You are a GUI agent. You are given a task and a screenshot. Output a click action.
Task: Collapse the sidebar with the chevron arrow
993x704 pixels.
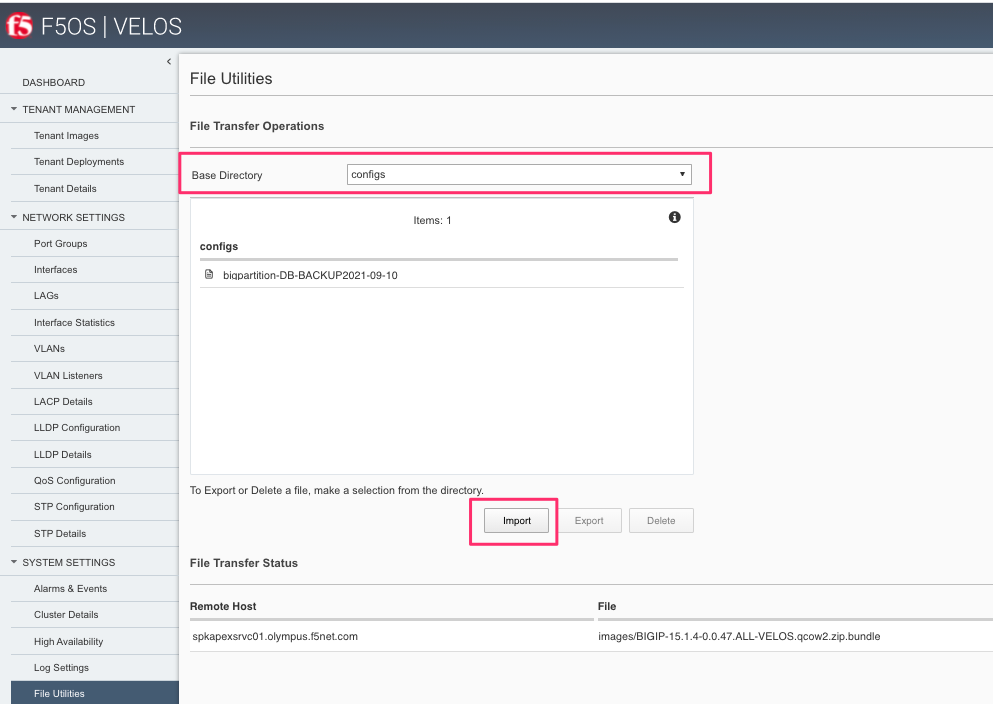[x=168, y=61]
